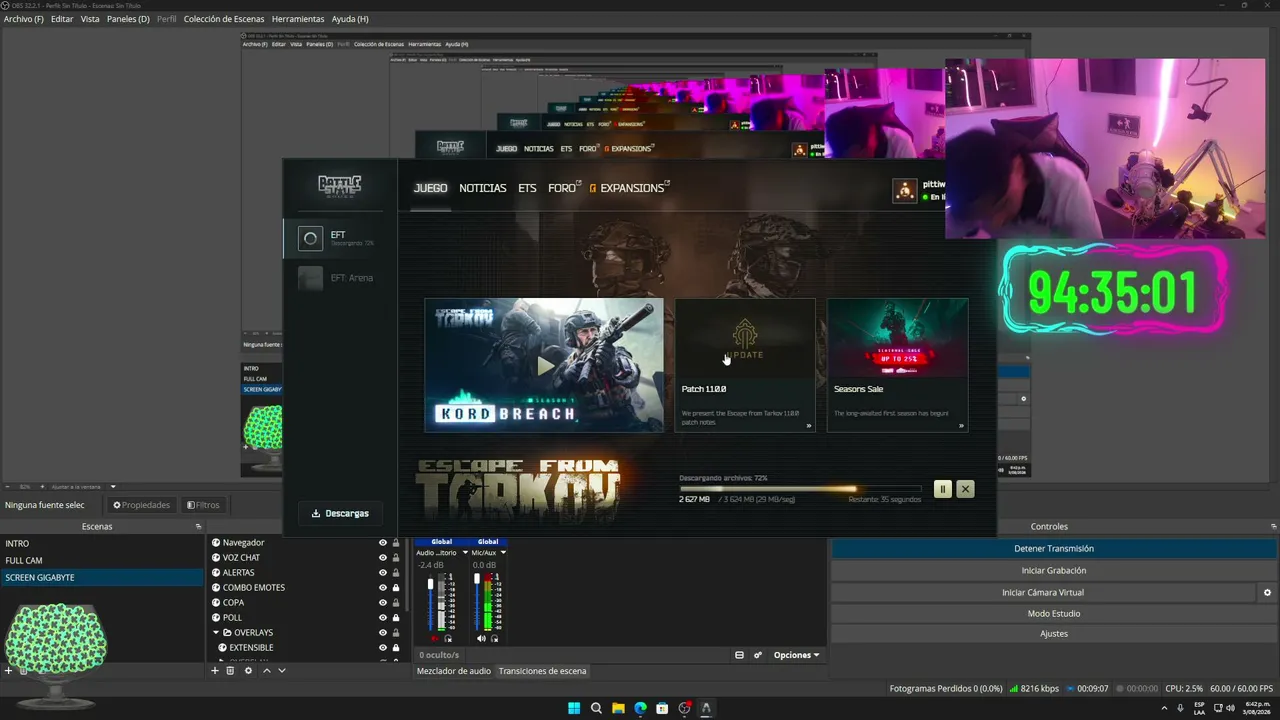This screenshot has height=720, width=1280.
Task: Open Microsoft Edge from taskbar
Action: pos(640,708)
